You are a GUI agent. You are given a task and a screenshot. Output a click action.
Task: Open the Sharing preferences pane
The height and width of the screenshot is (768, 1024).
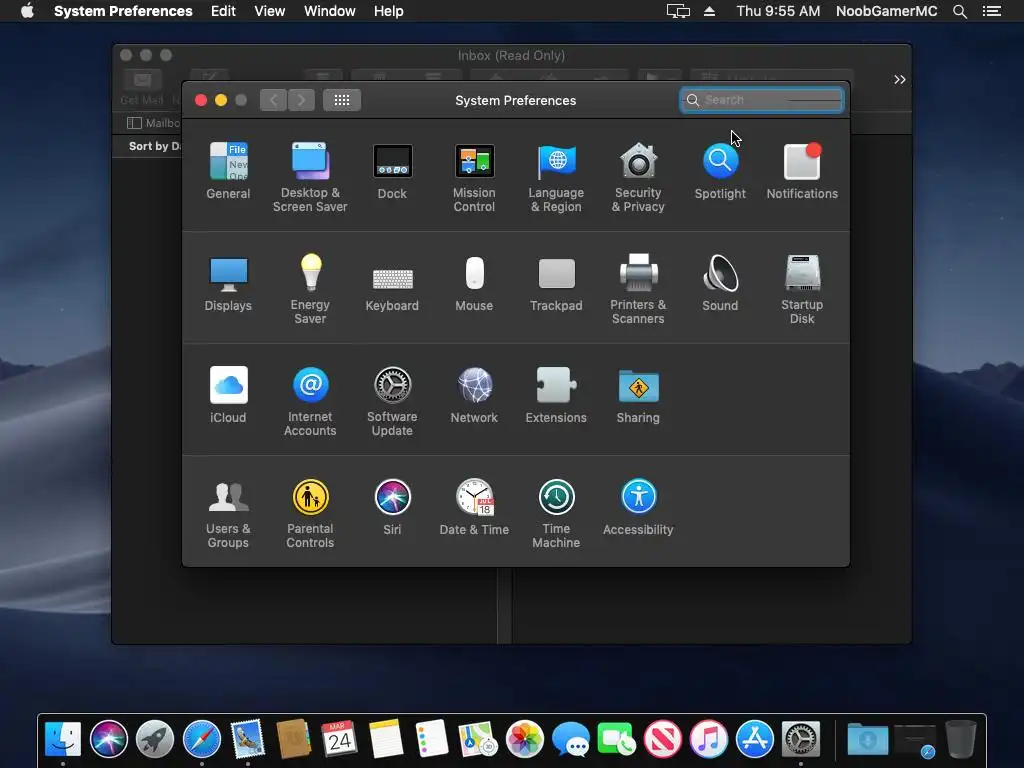[x=638, y=394]
